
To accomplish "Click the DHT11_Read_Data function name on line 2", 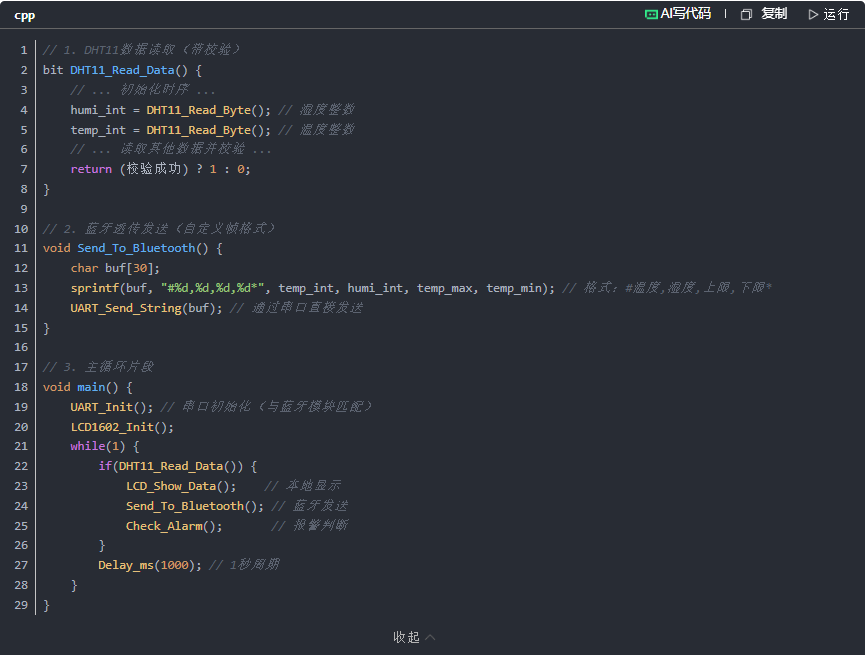I will pos(122,70).
